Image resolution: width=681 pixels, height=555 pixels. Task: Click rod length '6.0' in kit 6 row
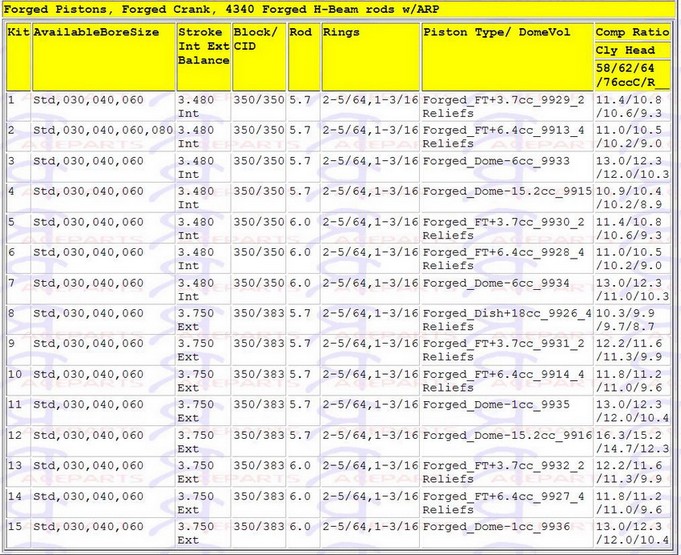[x=304, y=259]
